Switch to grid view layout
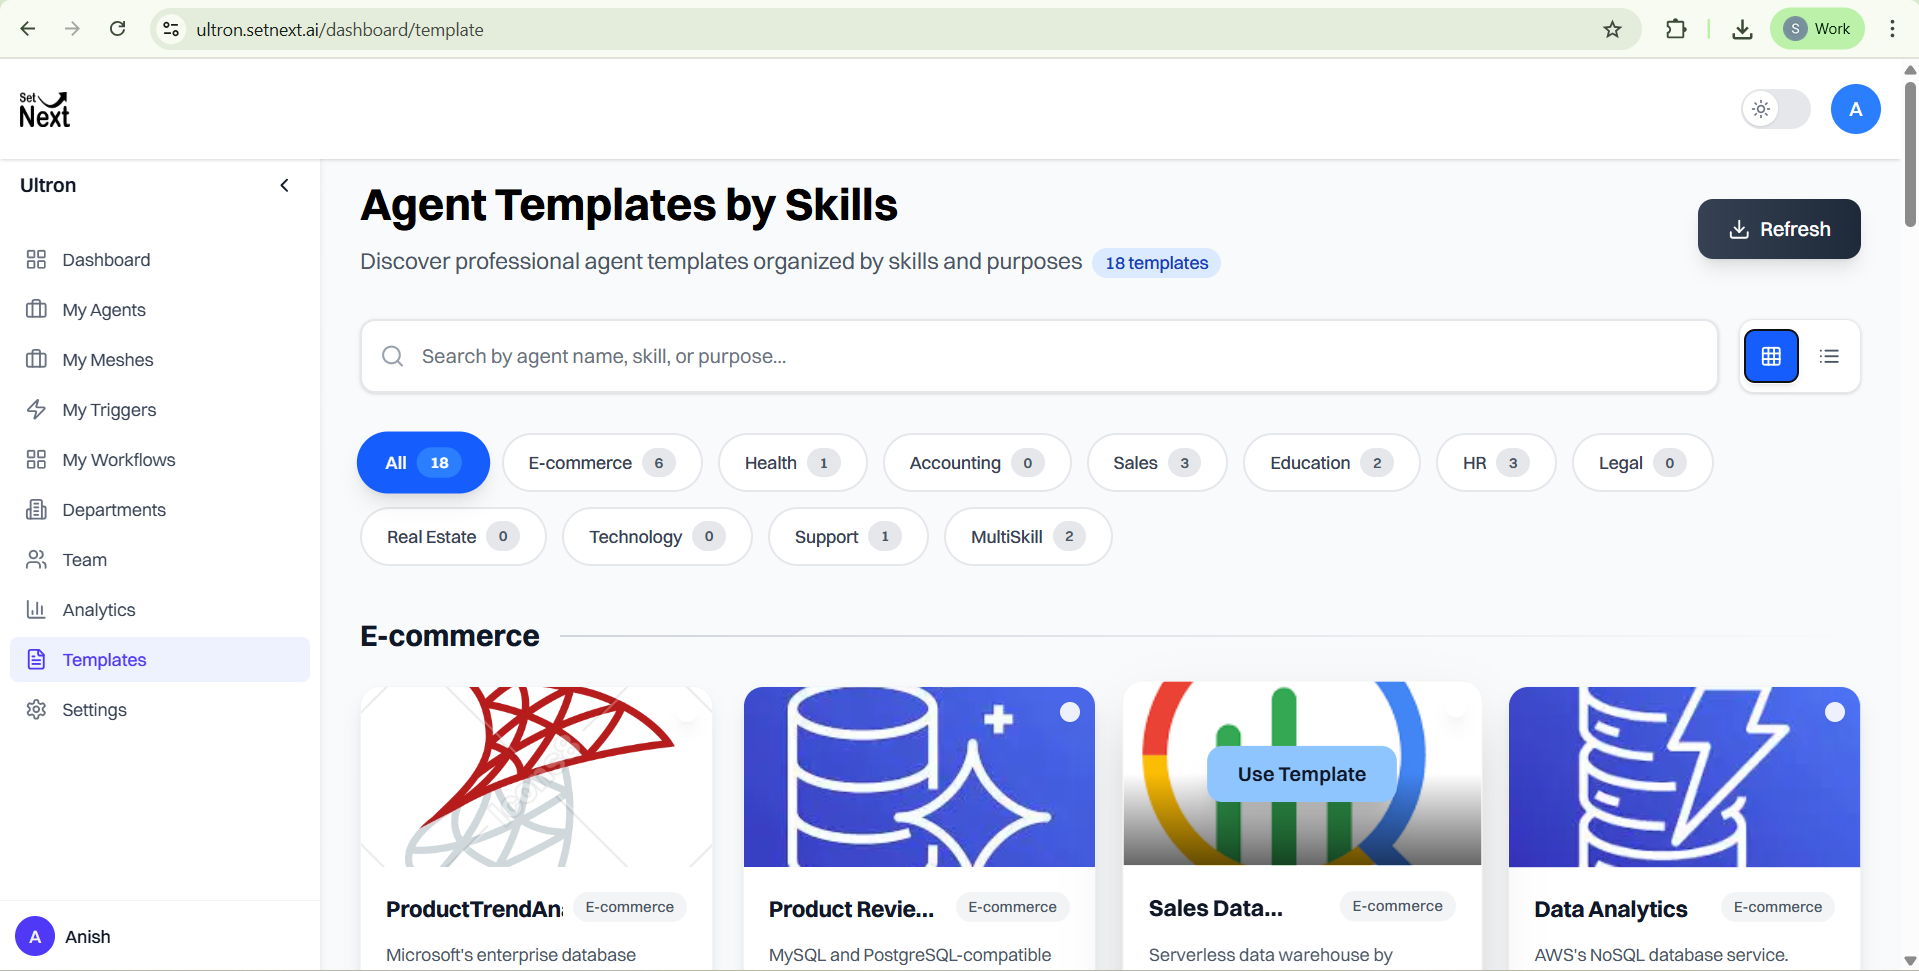This screenshot has height=971, width=1919. [1771, 356]
